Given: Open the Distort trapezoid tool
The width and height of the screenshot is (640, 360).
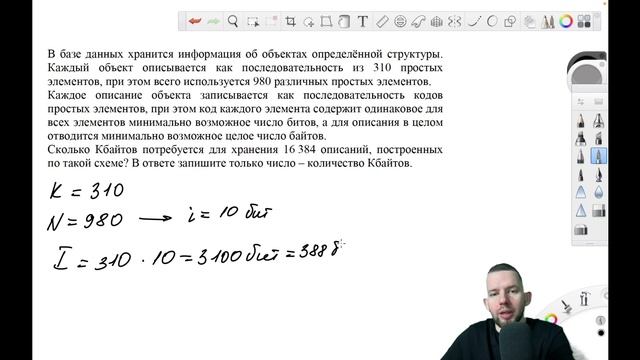Looking at the screenshot, I should click(x=326, y=21).
